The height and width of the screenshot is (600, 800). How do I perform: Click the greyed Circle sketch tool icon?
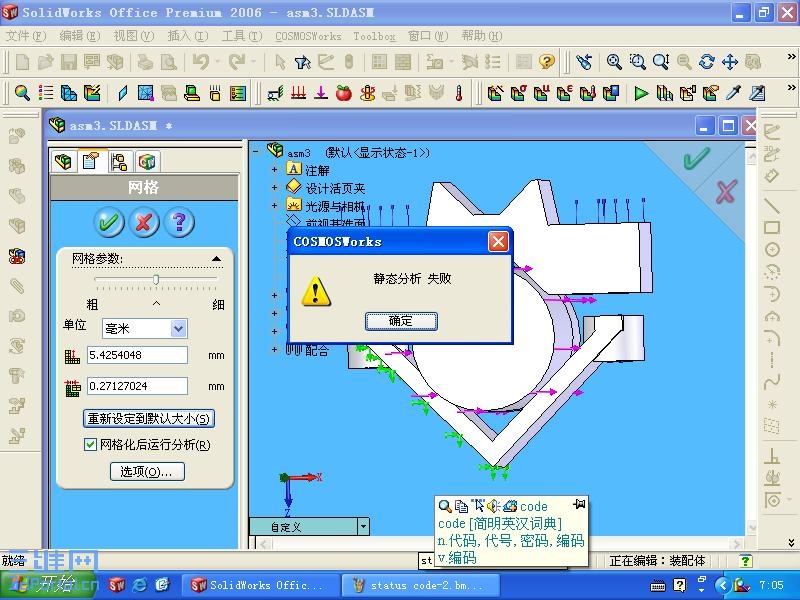pyautogui.click(x=771, y=249)
